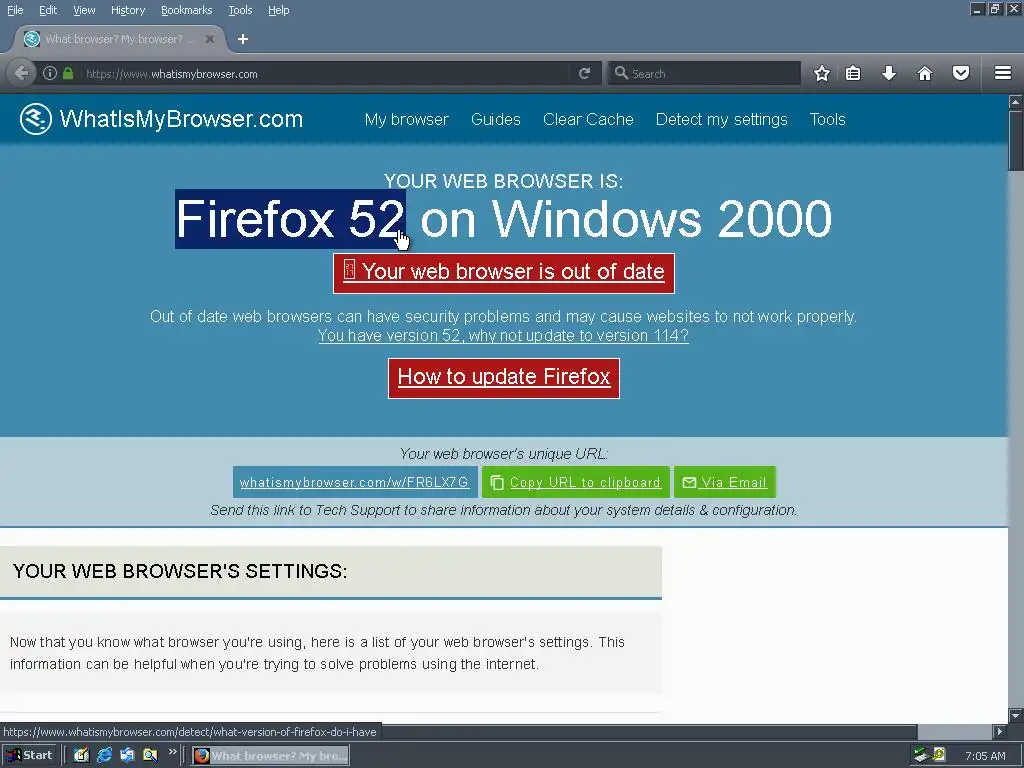Launch Outlook Express from quick launch
The height and width of the screenshot is (768, 1024).
(127, 755)
